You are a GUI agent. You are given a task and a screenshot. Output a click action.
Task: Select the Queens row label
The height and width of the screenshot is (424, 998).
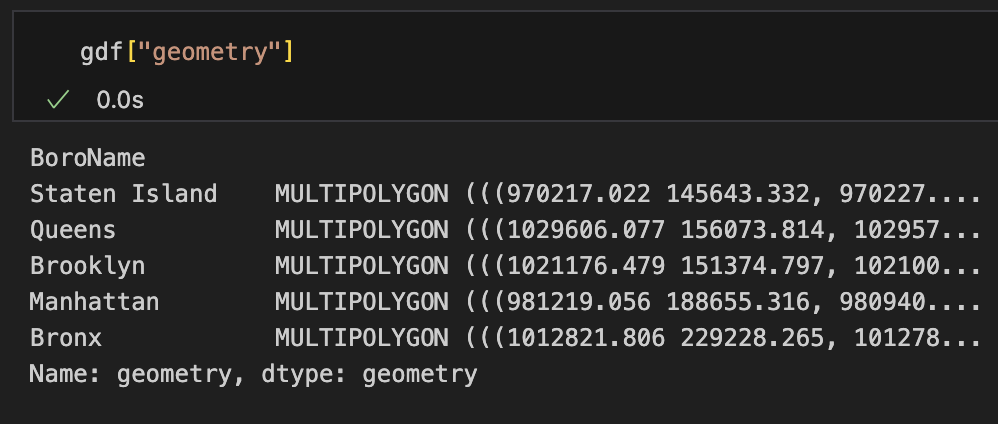tap(73, 230)
